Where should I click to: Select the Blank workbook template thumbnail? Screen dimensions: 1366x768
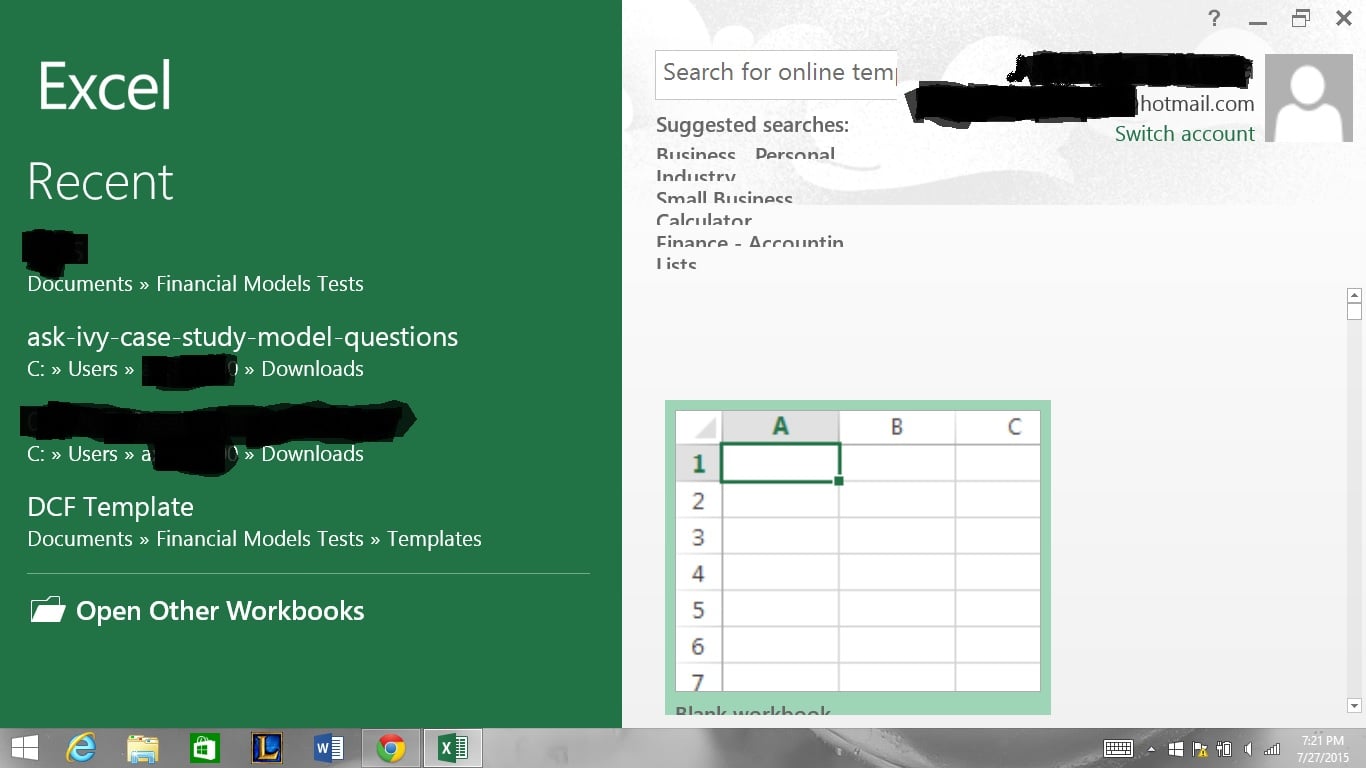pyautogui.click(x=857, y=552)
